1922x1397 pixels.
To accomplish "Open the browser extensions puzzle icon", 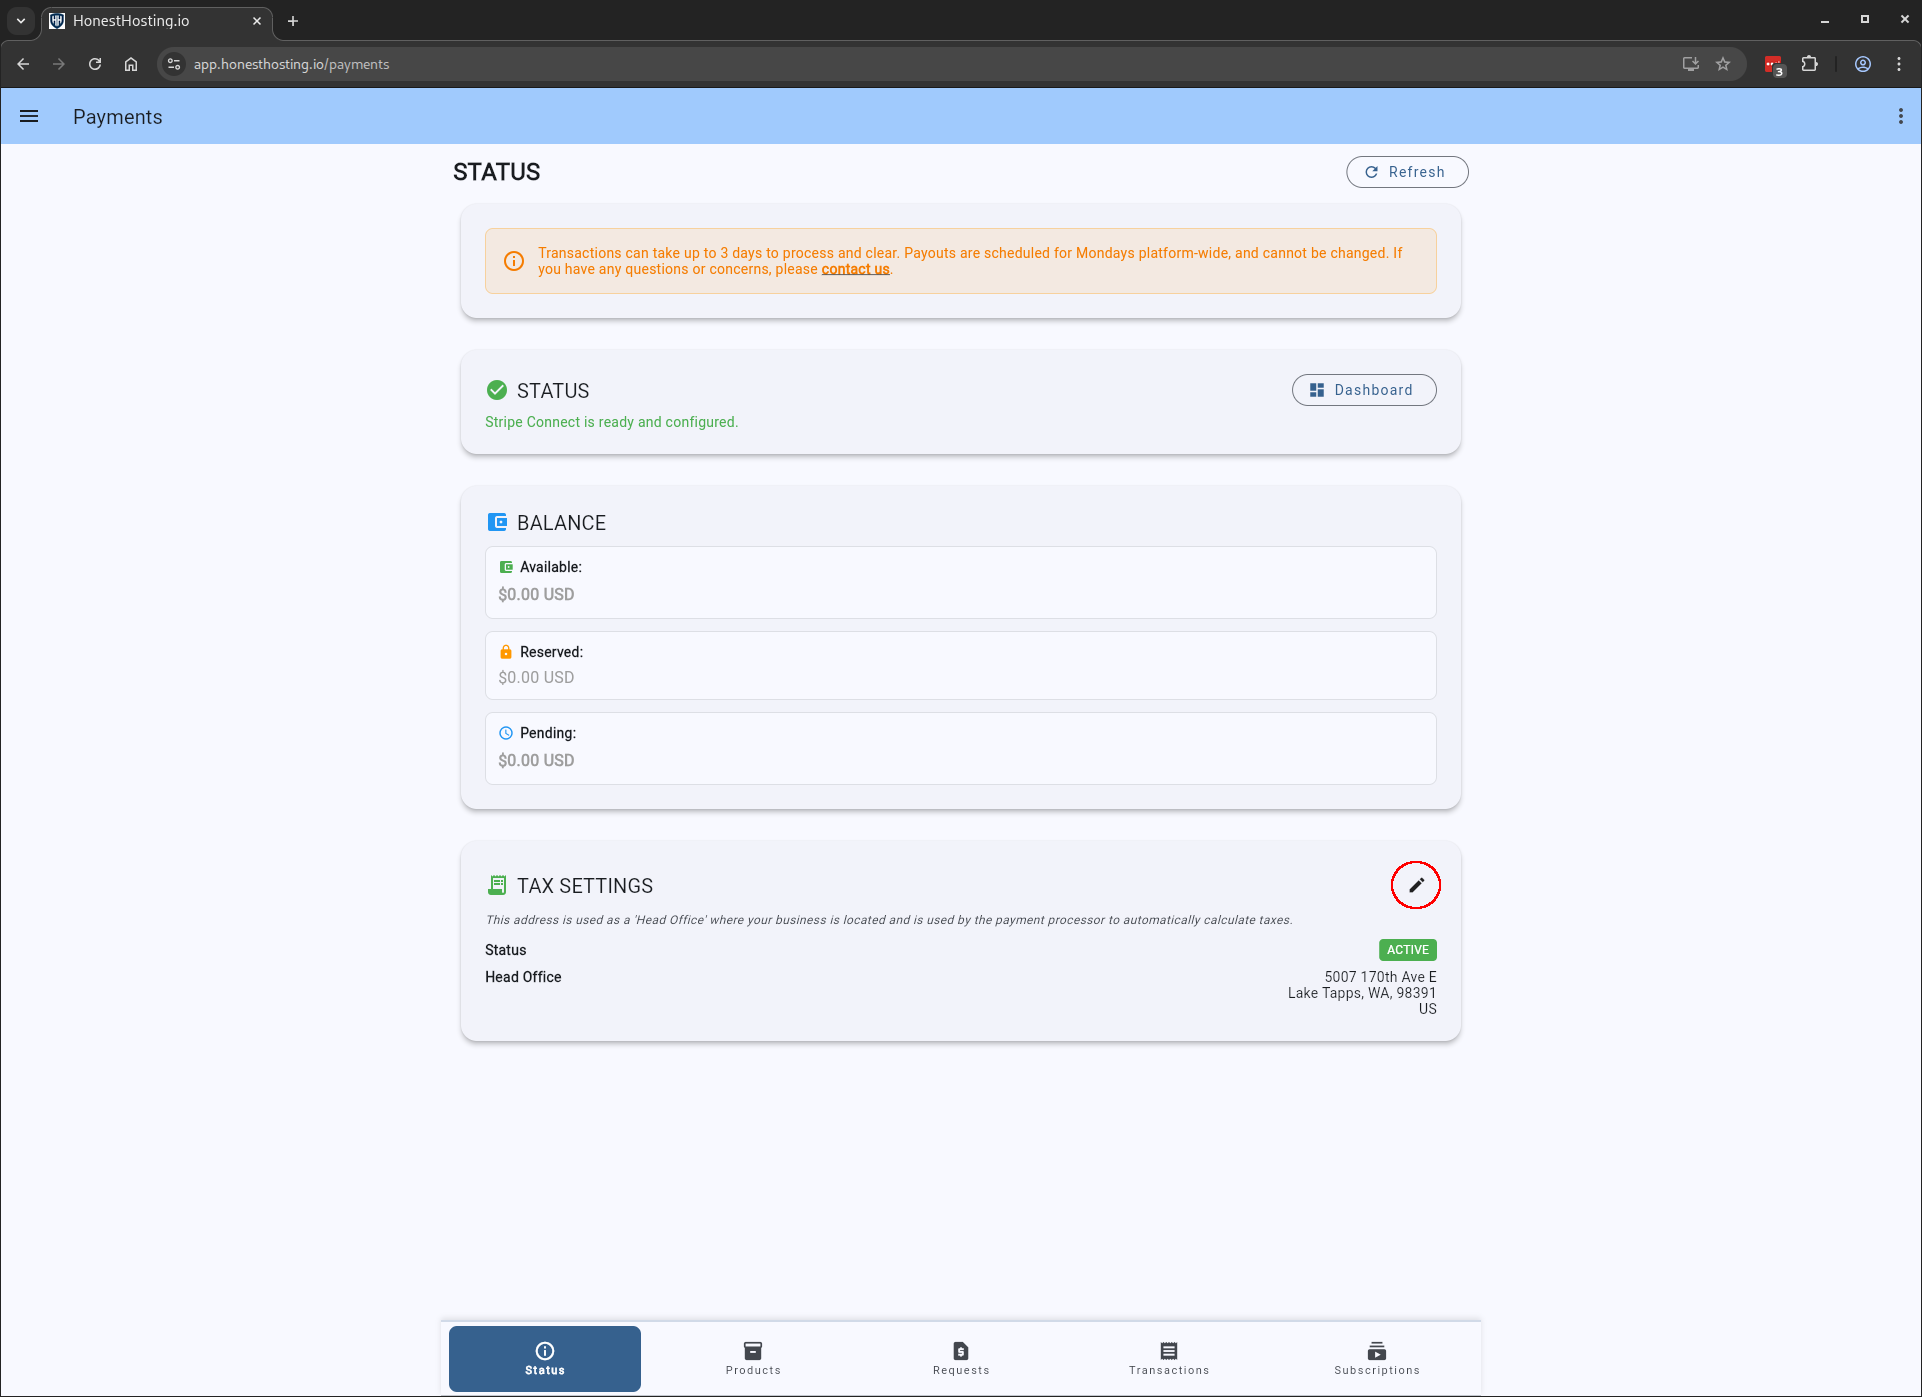I will pos(1809,64).
